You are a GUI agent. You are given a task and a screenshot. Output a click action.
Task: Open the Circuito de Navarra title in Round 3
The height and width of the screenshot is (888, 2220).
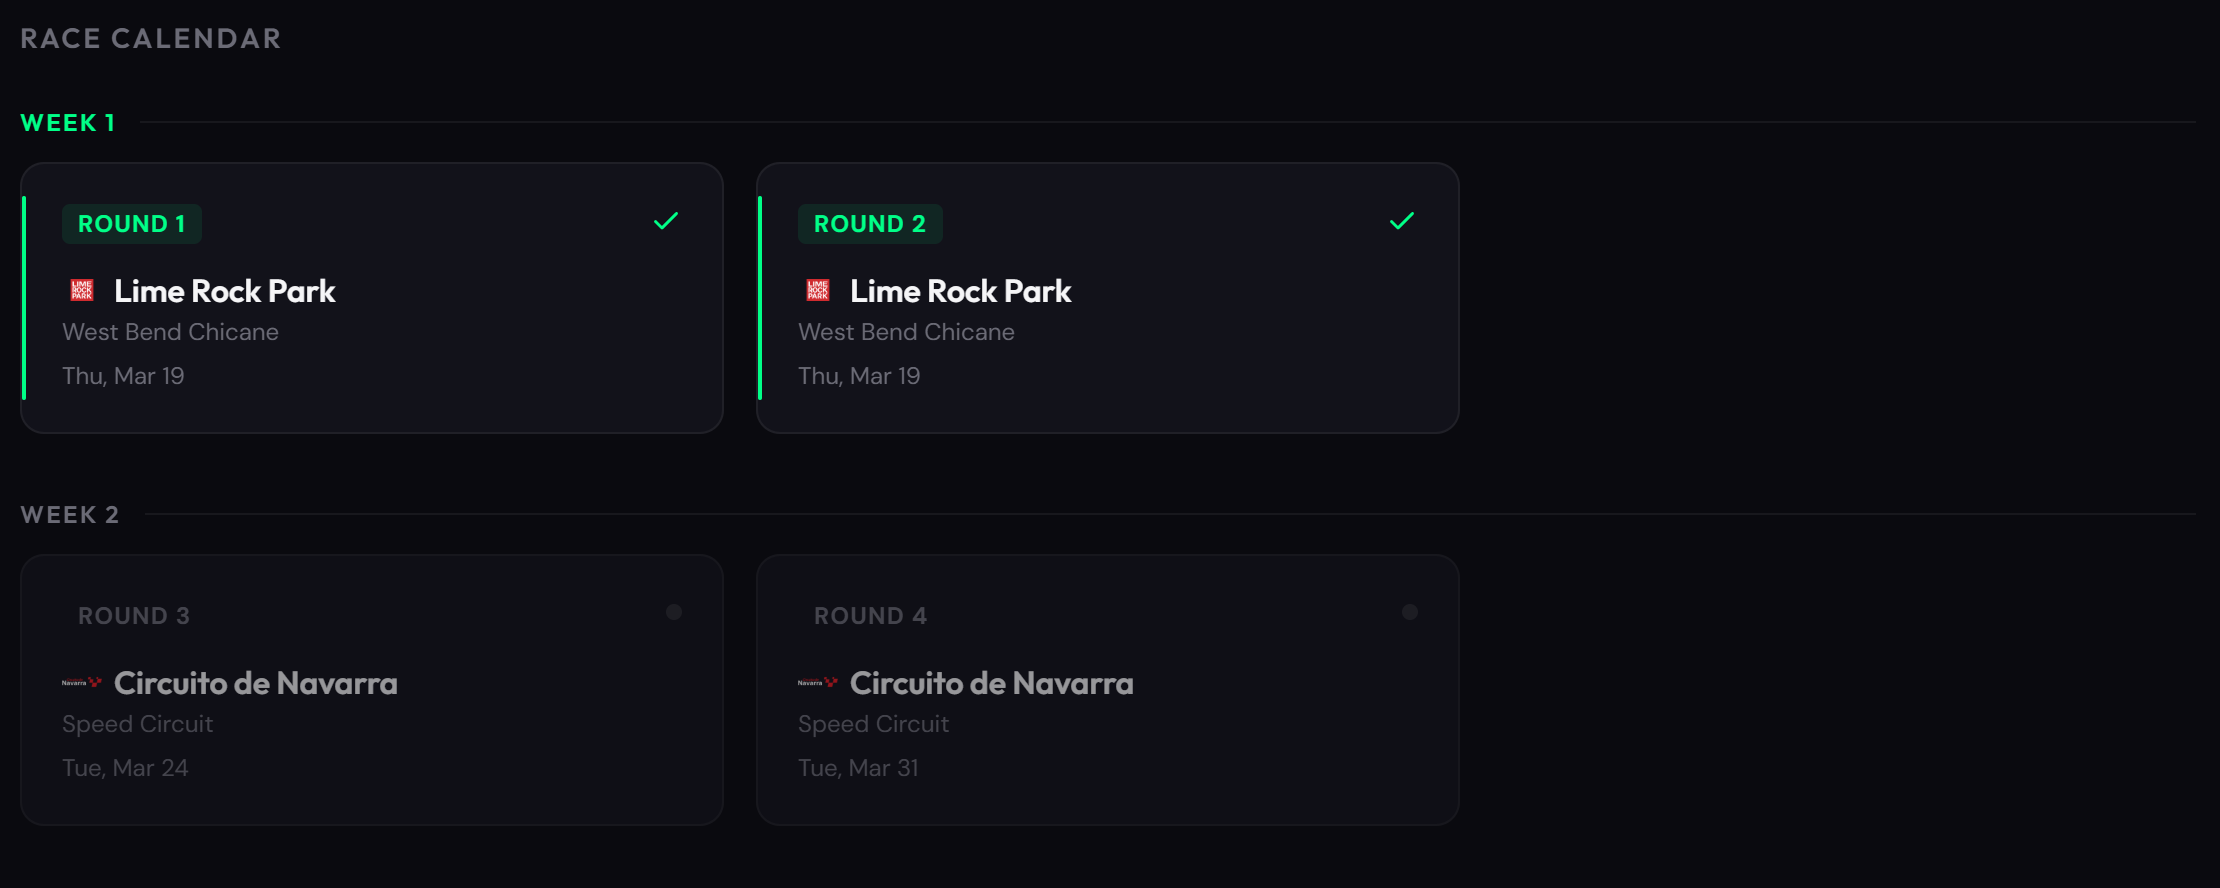coord(256,683)
